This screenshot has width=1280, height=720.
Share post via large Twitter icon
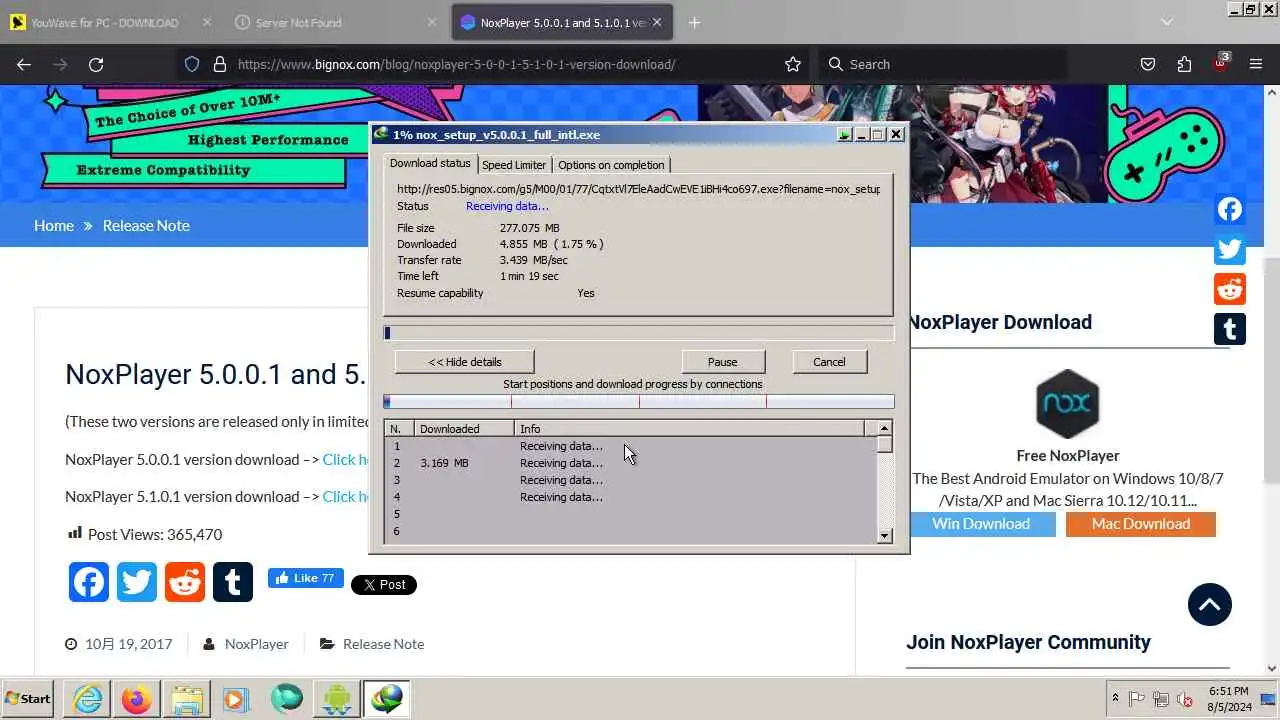[x=137, y=582]
